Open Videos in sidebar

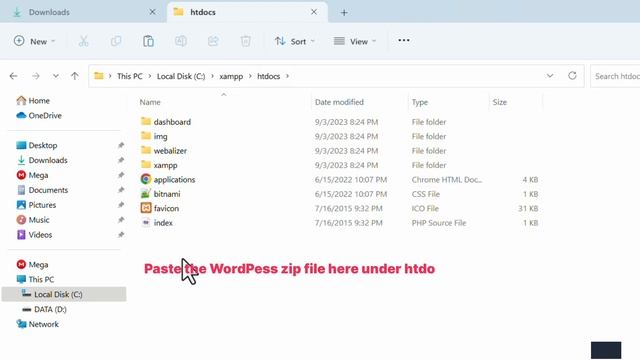pyautogui.click(x=35, y=235)
